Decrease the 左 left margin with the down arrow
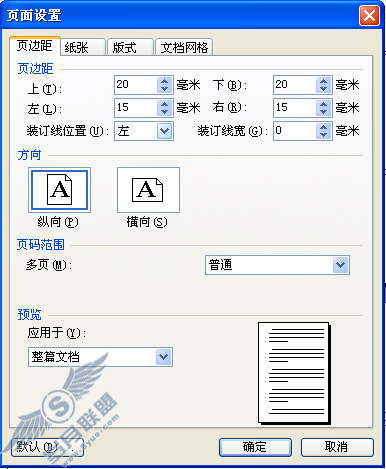Screen dimensions: 386x469 164,112
